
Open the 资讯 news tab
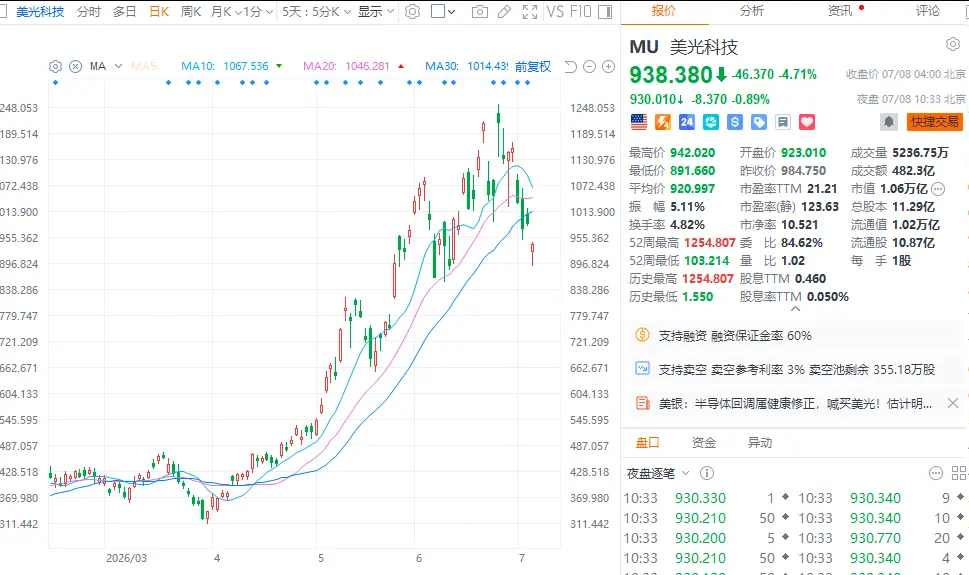pos(840,11)
